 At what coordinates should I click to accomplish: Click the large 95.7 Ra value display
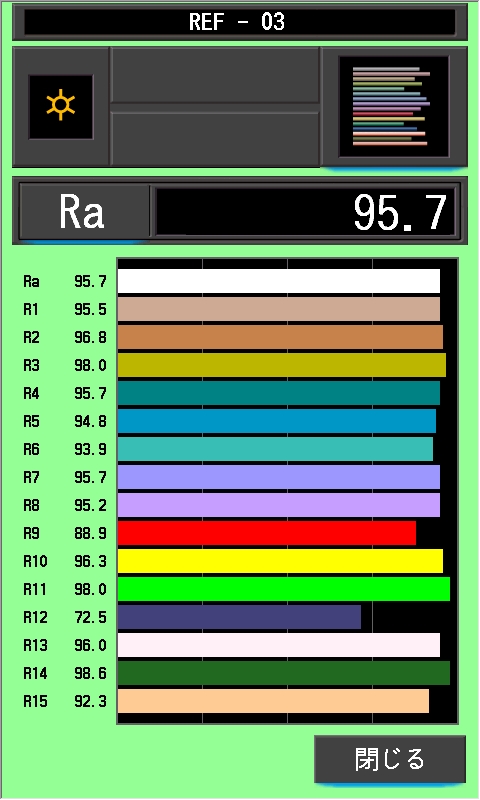pos(305,211)
